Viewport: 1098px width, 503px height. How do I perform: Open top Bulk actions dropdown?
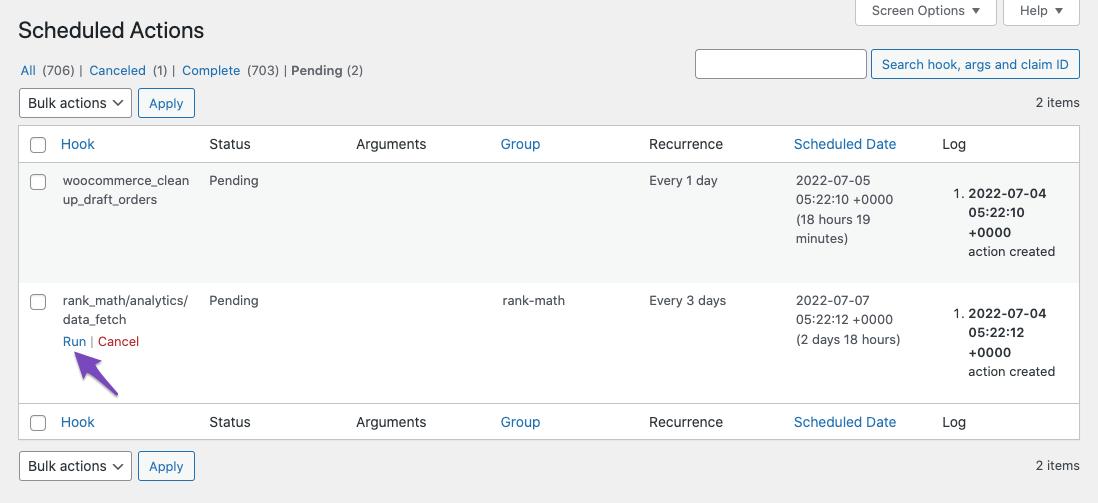75,103
